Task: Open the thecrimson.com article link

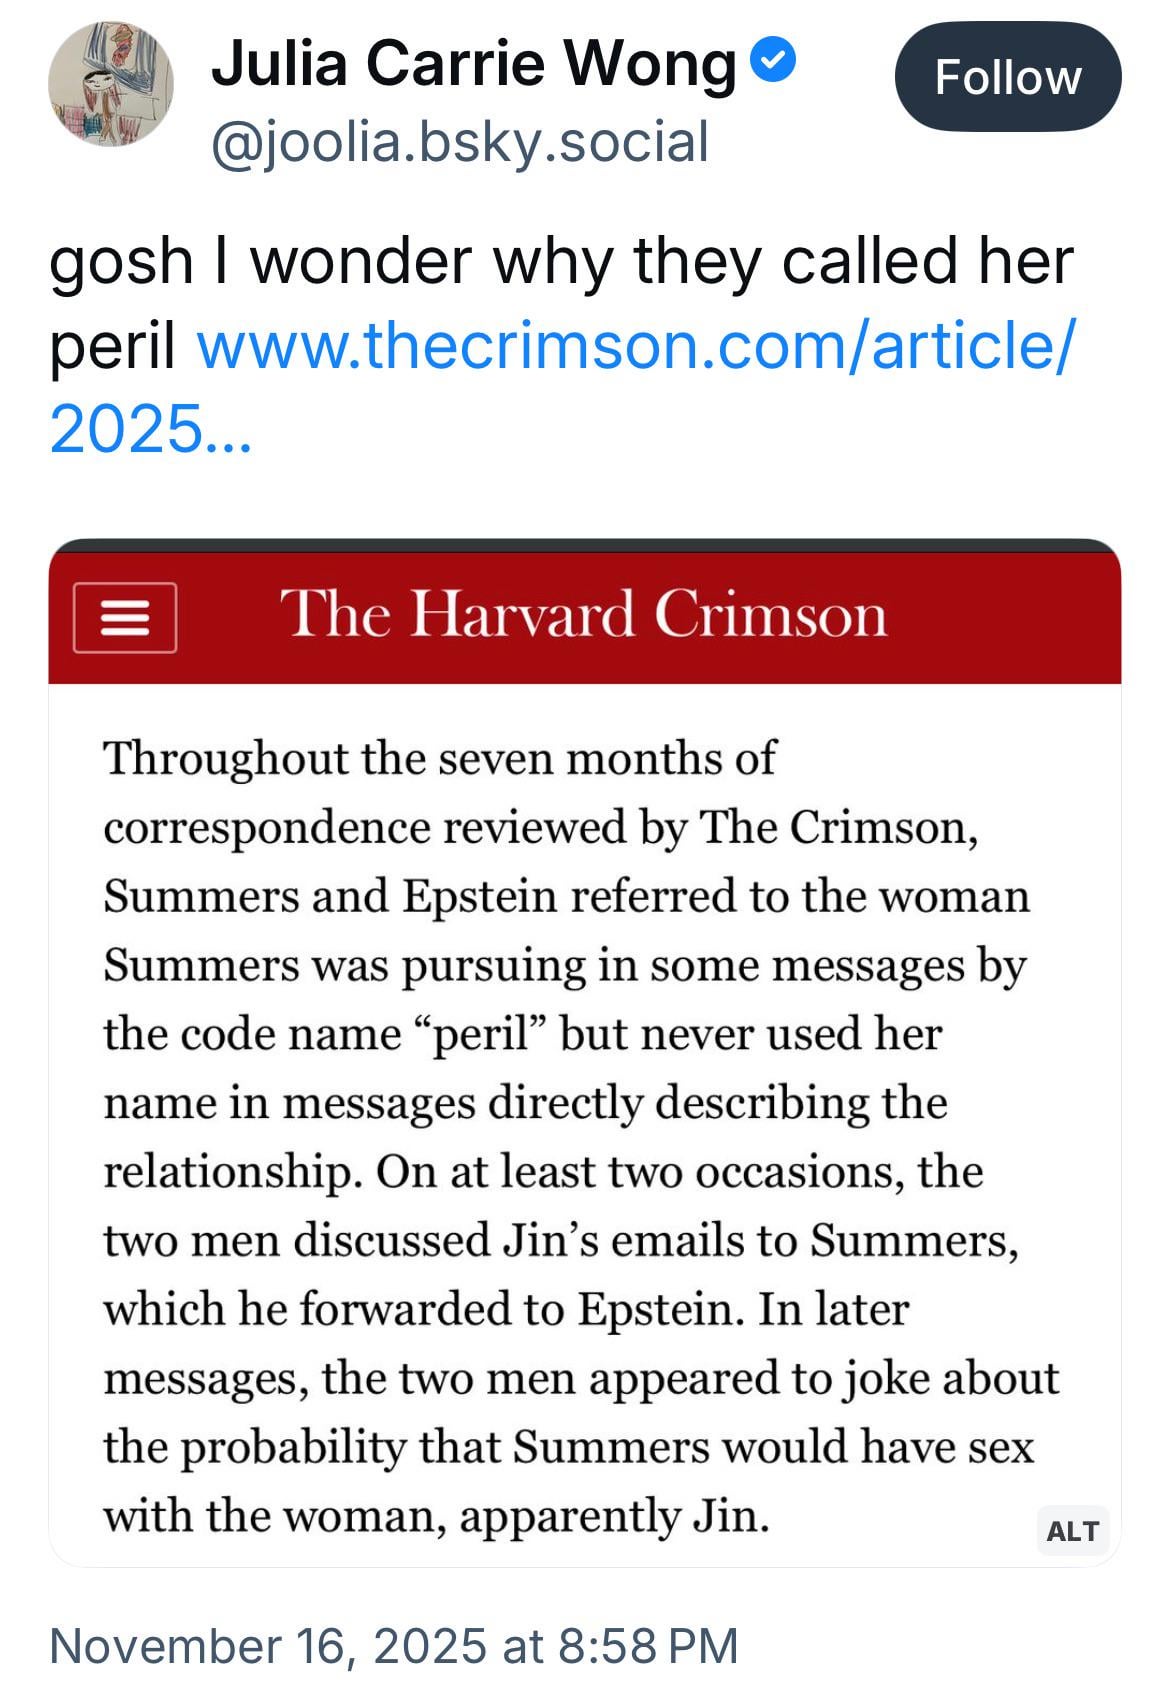Action: (636, 345)
